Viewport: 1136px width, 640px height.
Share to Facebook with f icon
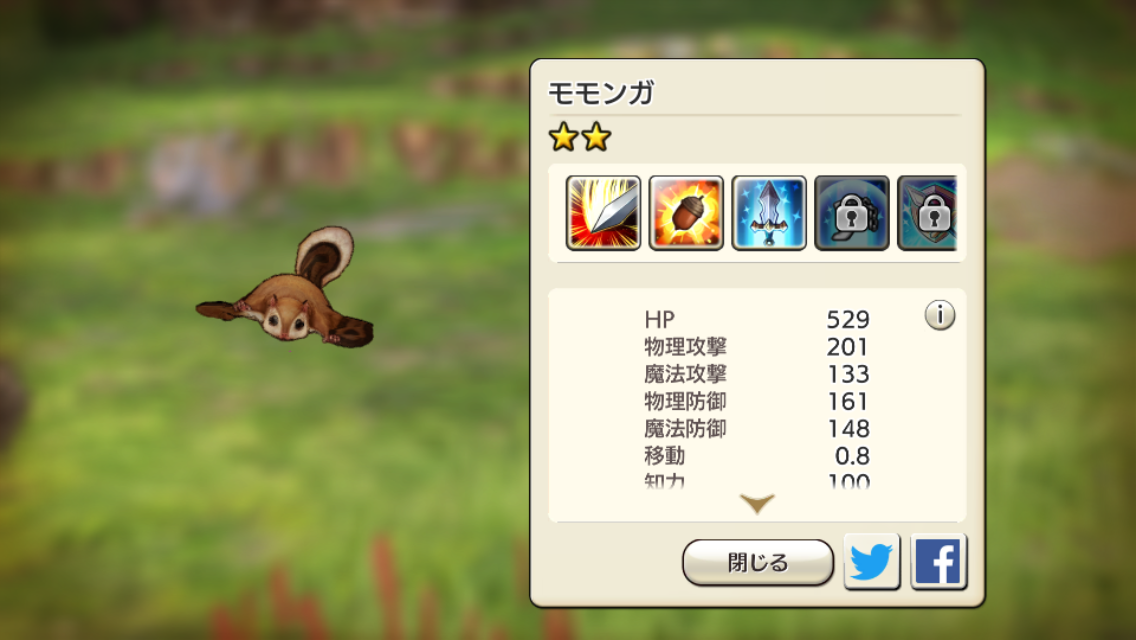point(938,562)
